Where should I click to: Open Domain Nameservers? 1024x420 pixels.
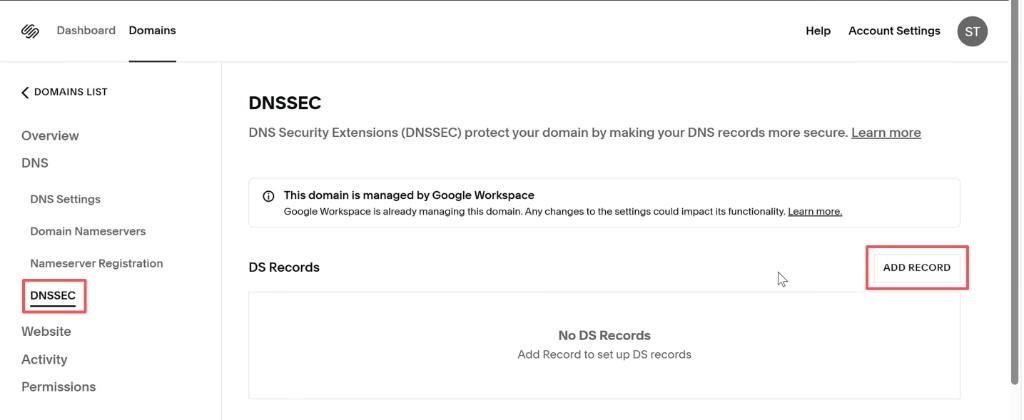click(88, 231)
